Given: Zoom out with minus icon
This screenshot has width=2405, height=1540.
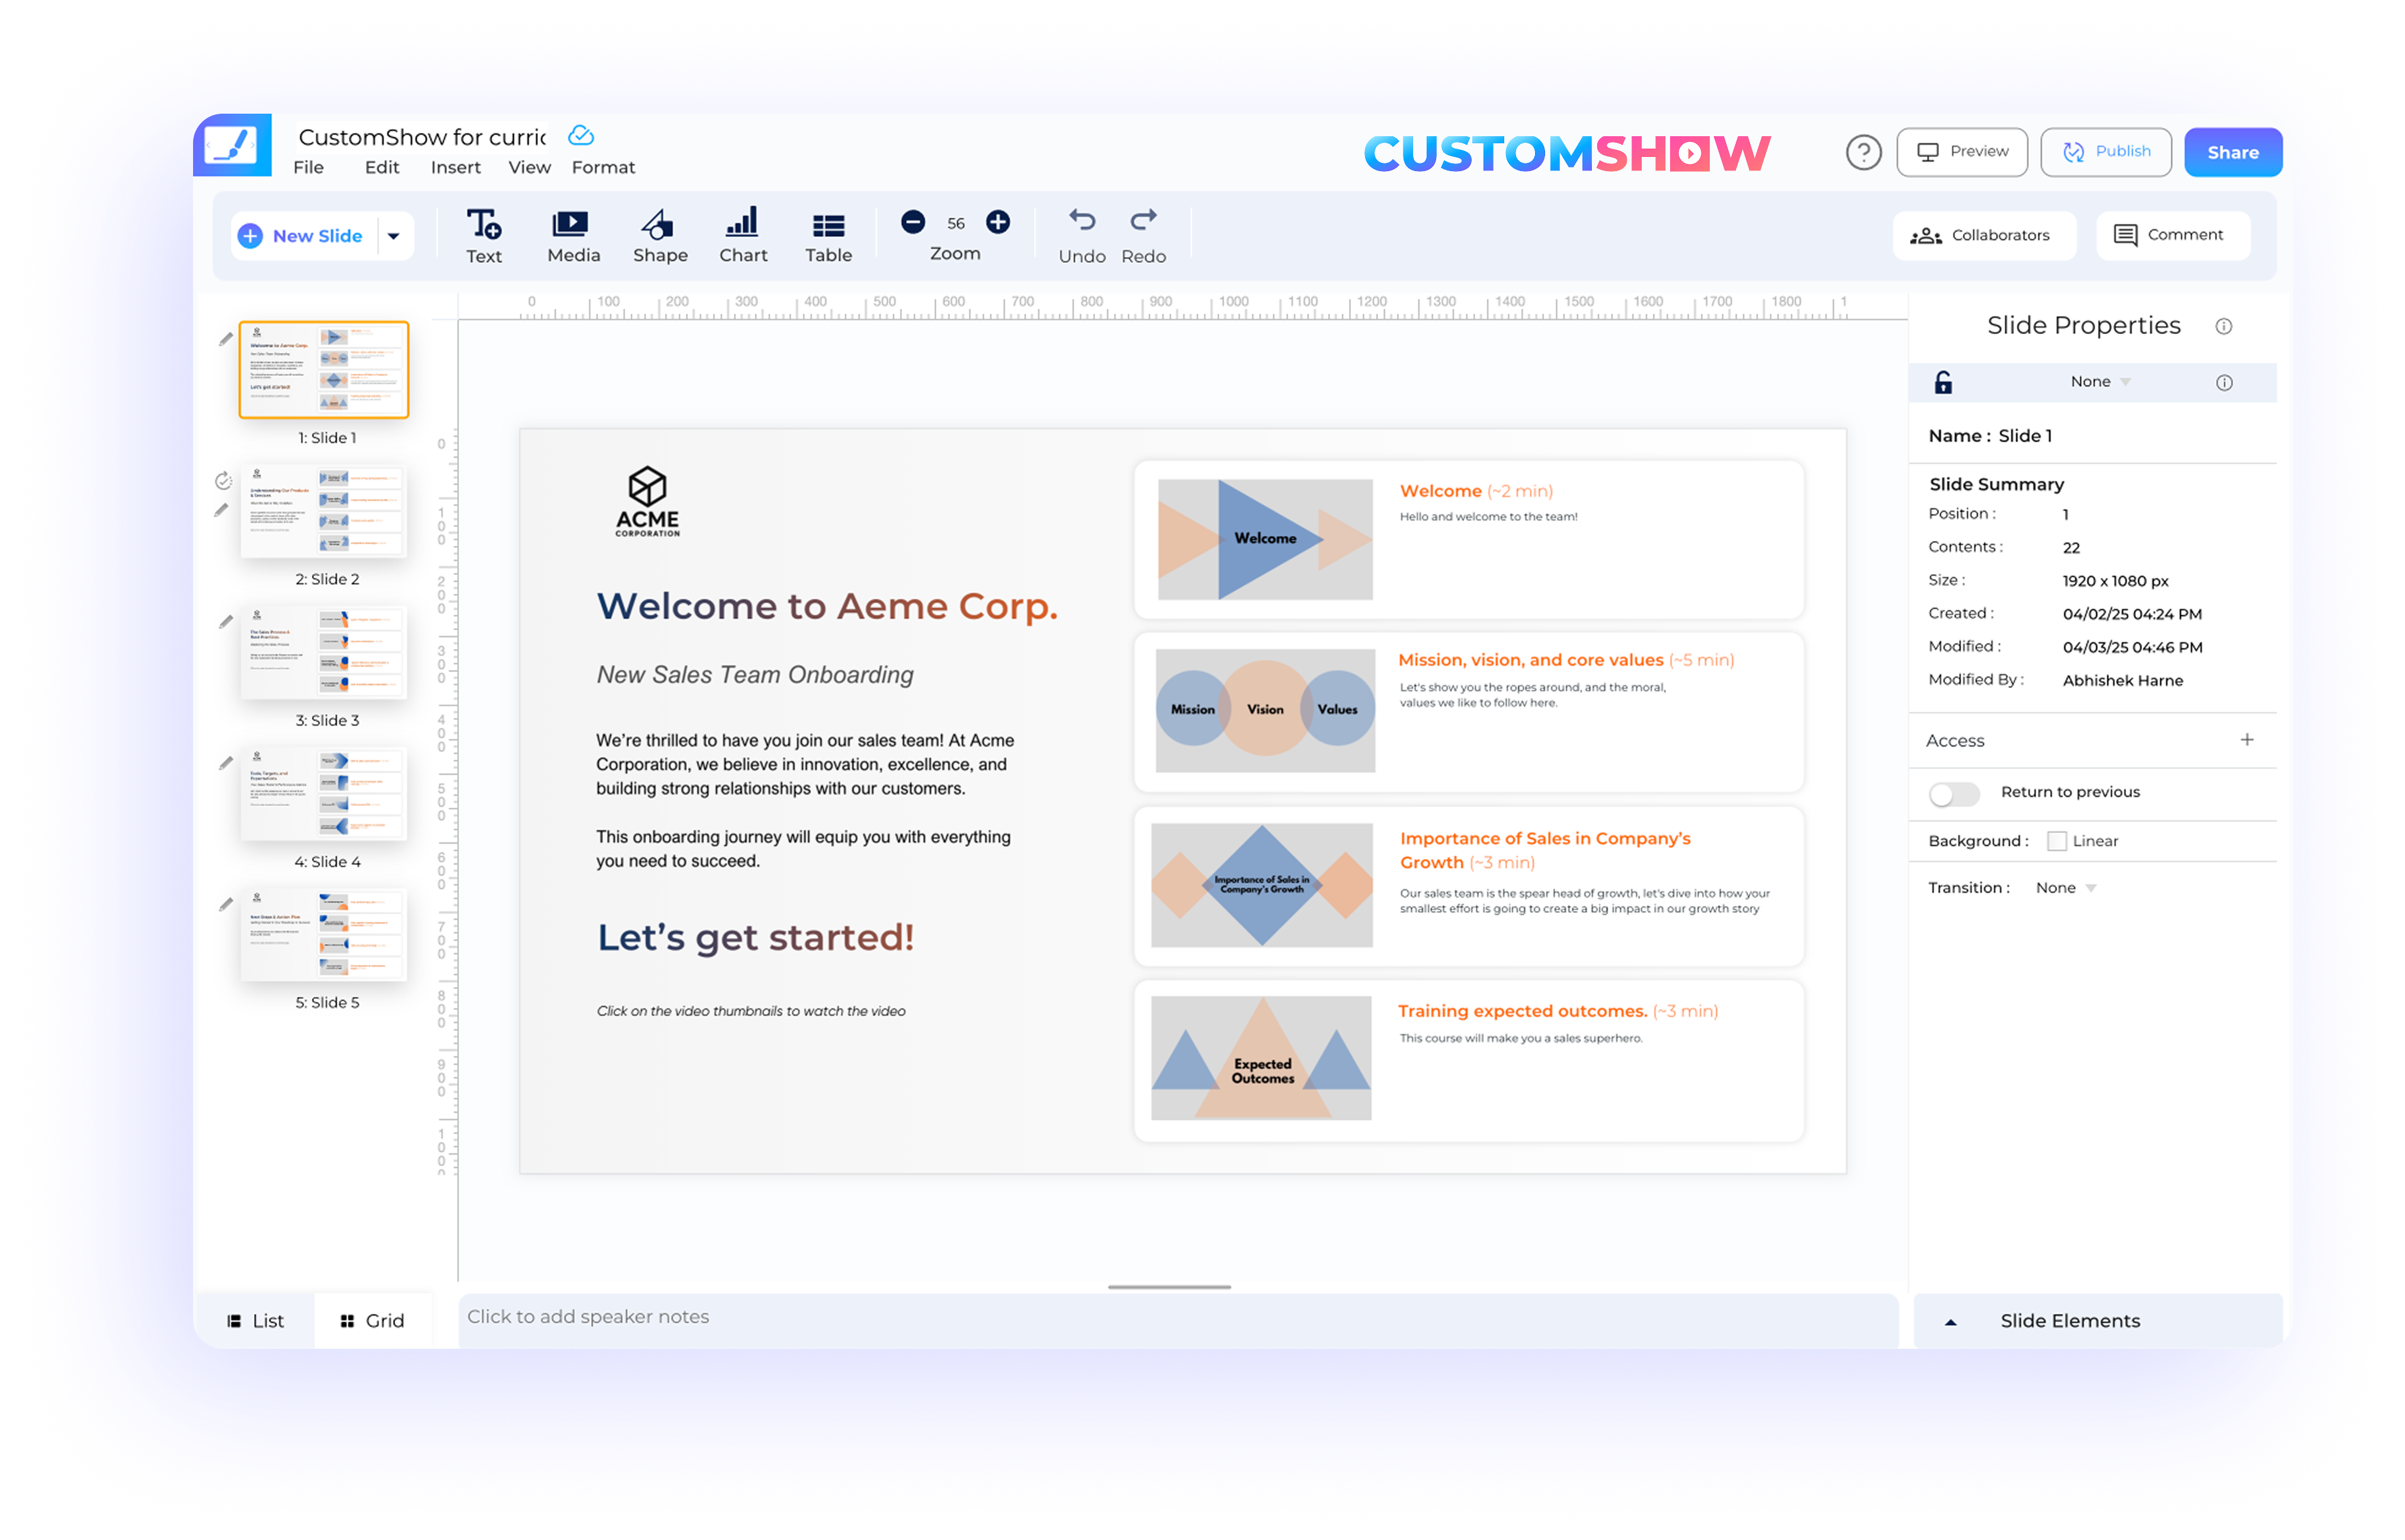Looking at the screenshot, I should [912, 221].
